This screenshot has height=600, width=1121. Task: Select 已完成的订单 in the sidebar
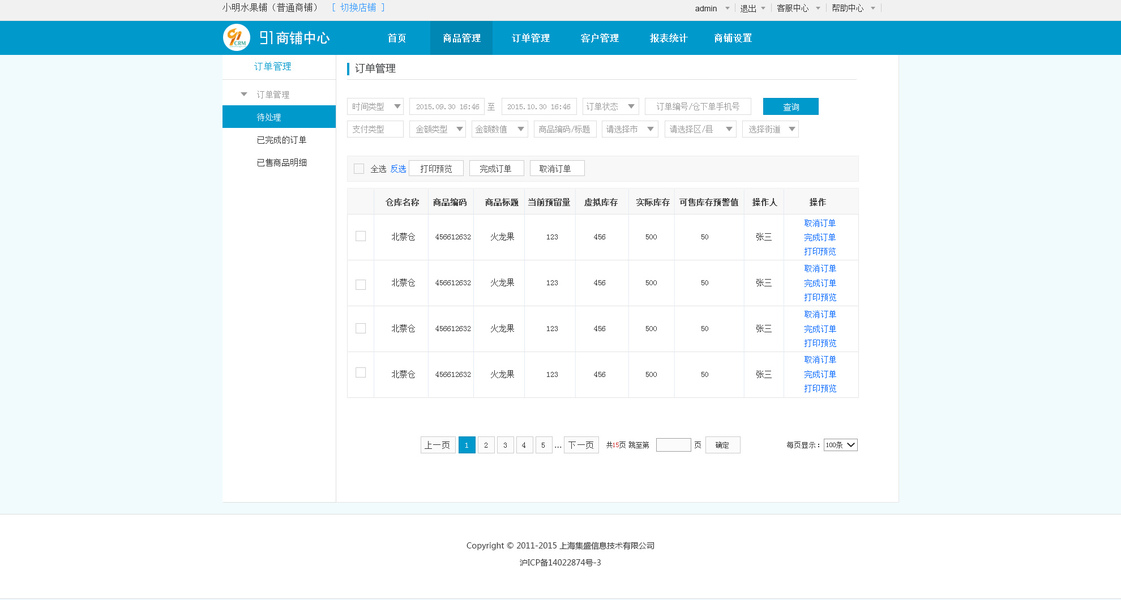pos(281,140)
